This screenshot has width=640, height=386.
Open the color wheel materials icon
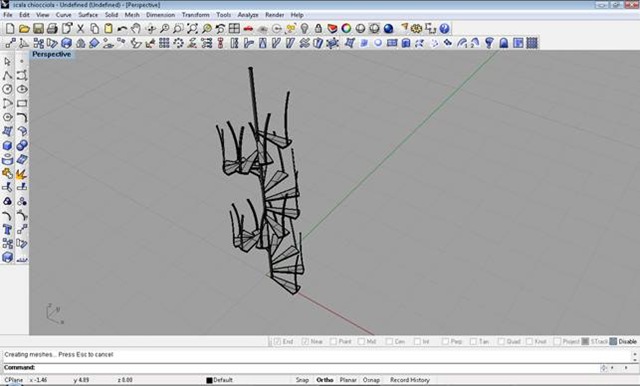coord(346,29)
